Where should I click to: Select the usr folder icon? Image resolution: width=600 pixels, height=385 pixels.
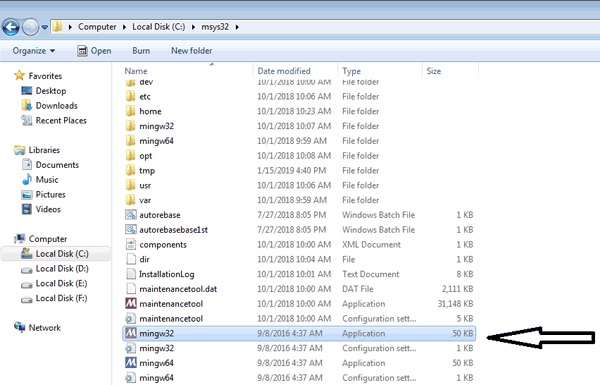click(130, 185)
